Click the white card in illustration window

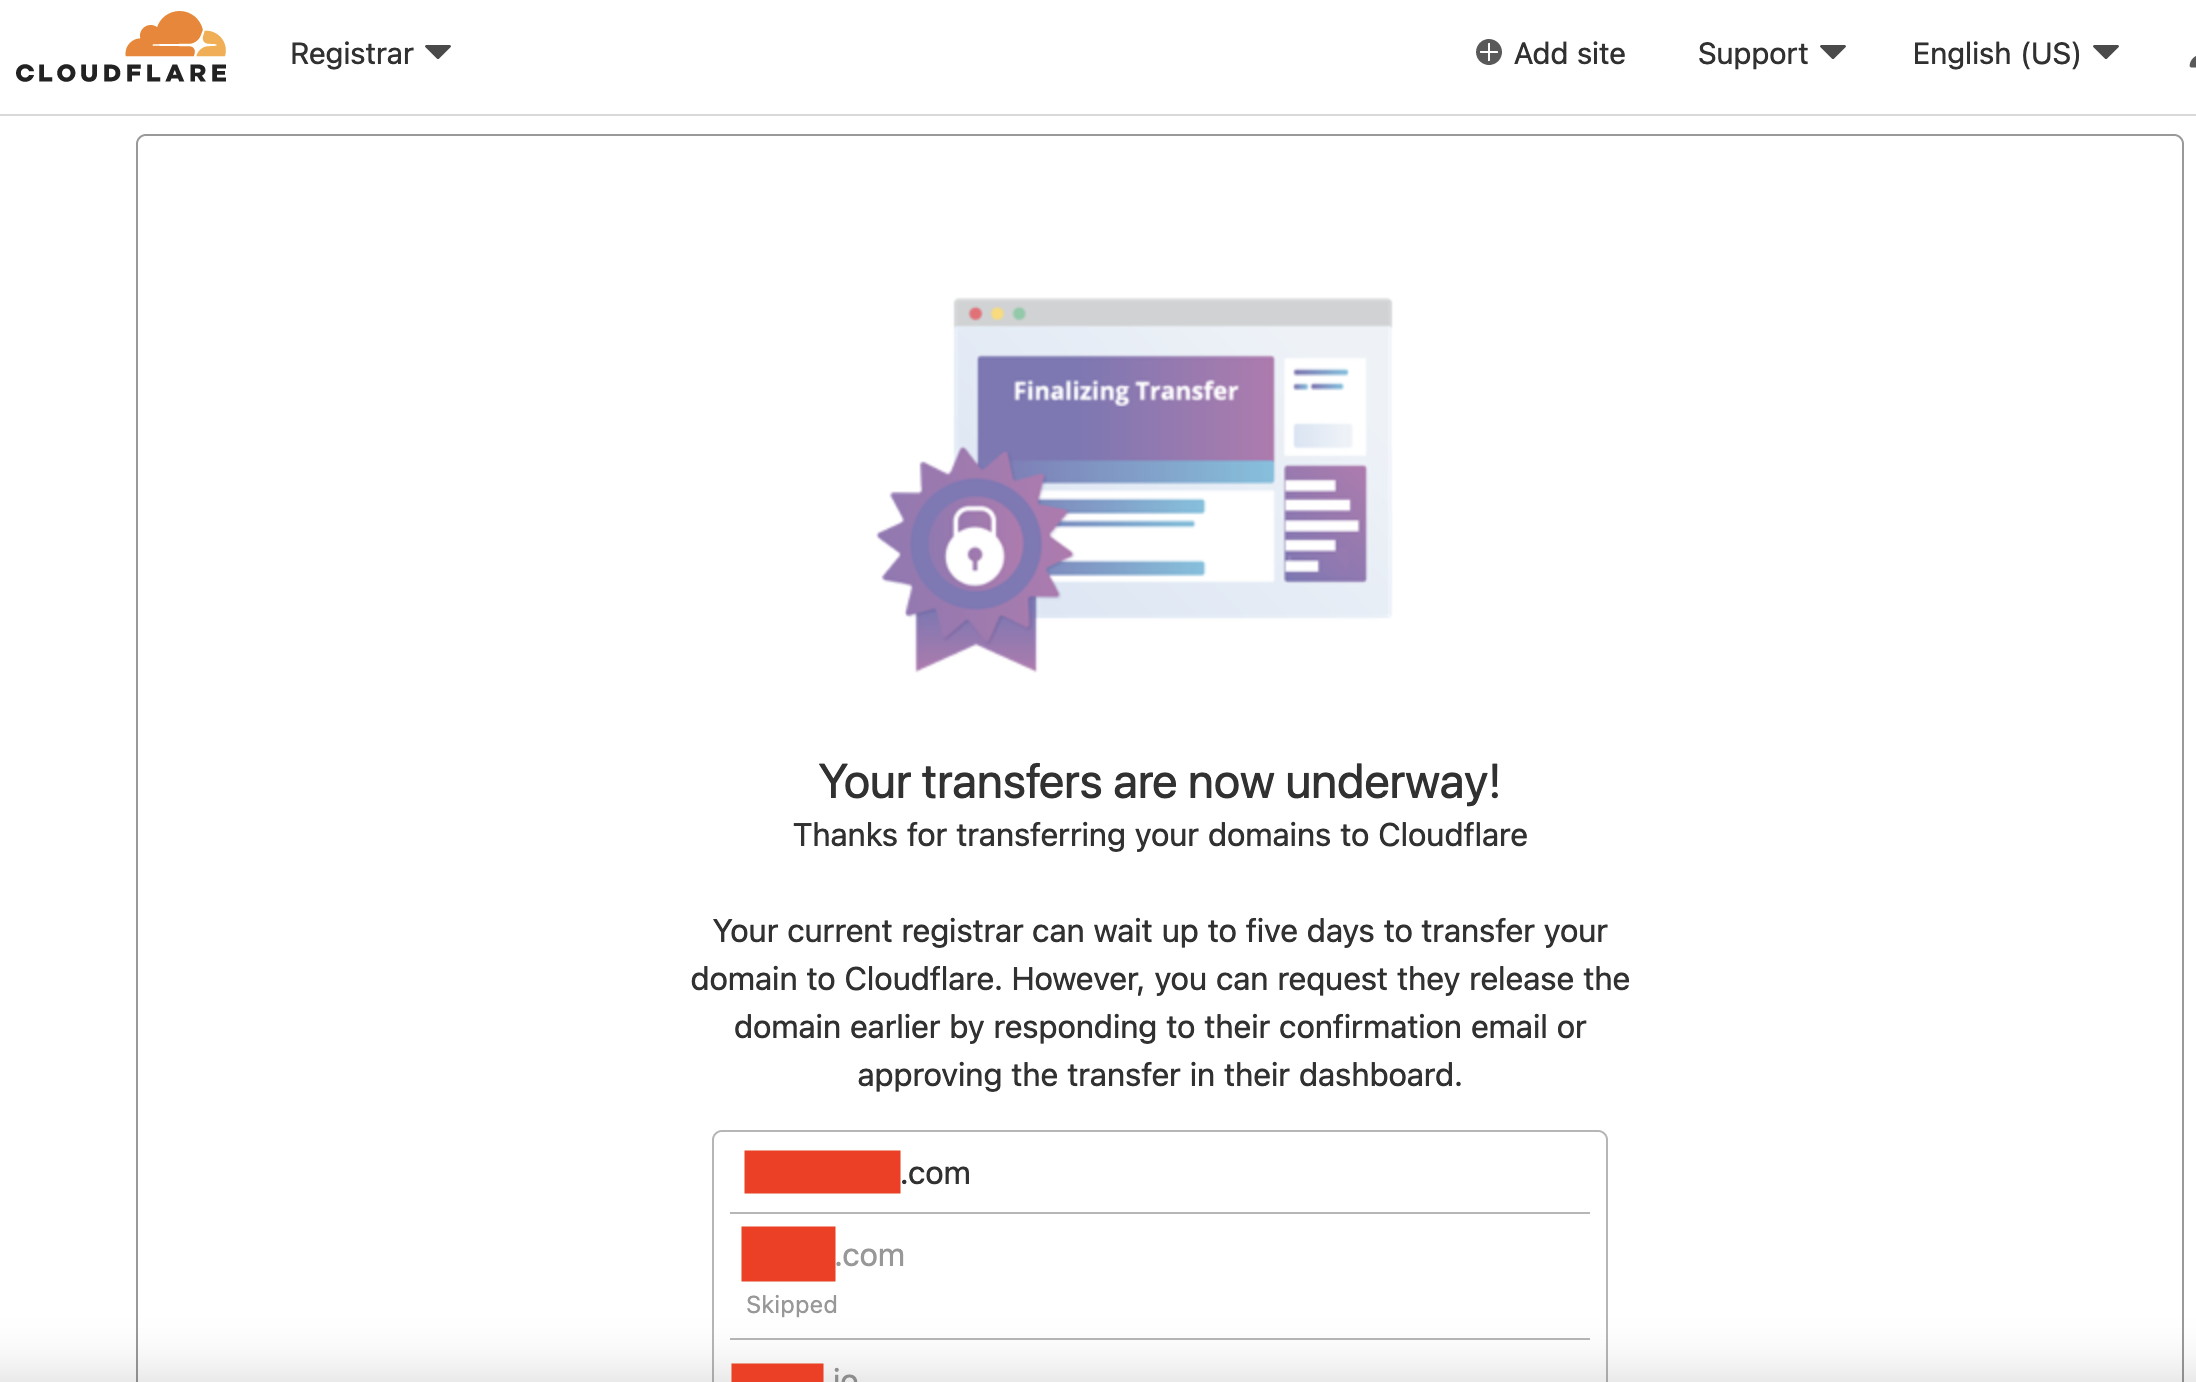(x=1325, y=404)
